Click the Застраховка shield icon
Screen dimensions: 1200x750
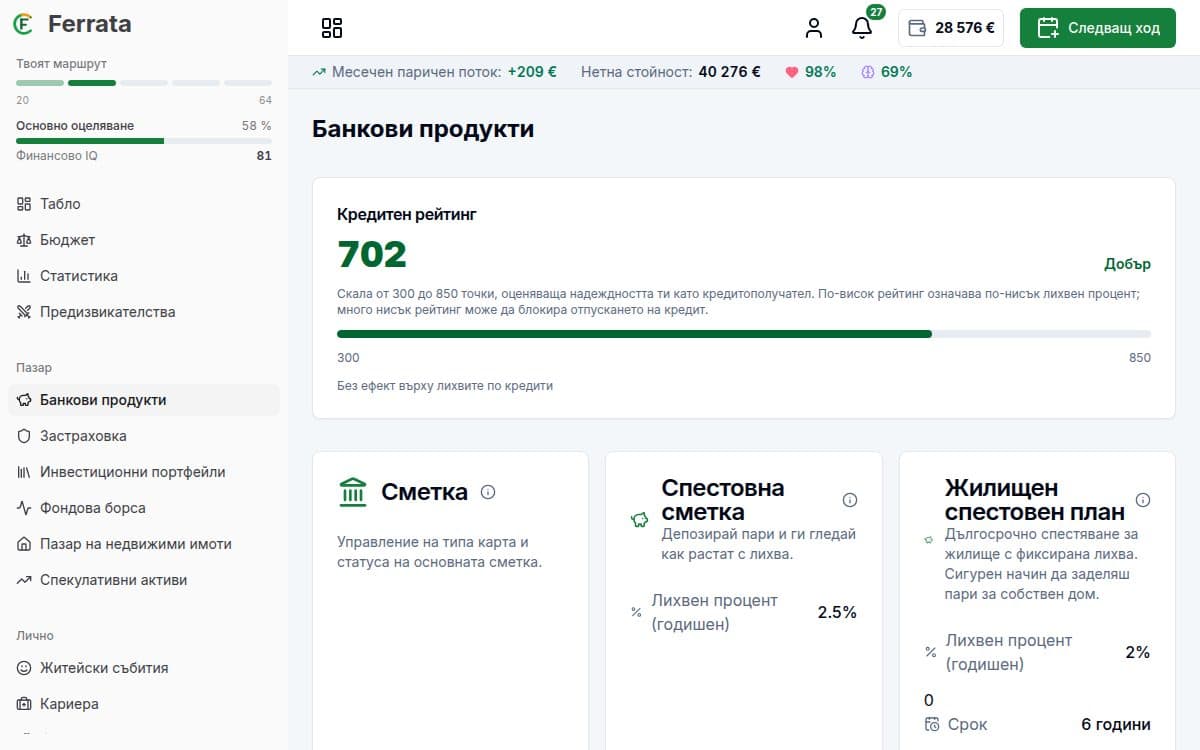tap(24, 436)
